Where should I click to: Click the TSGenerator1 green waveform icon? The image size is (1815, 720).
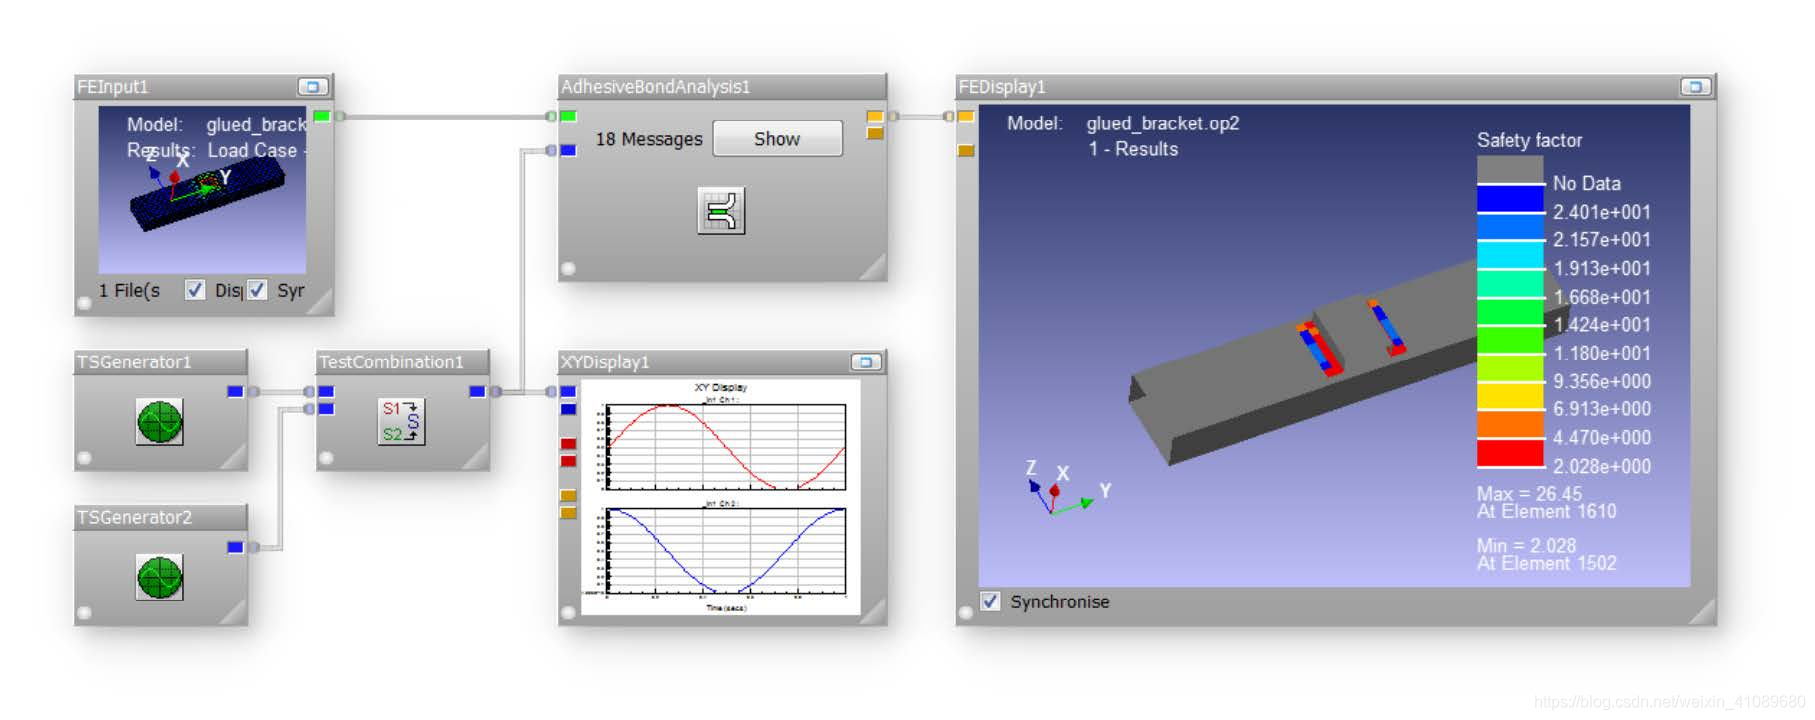pyautogui.click(x=160, y=422)
